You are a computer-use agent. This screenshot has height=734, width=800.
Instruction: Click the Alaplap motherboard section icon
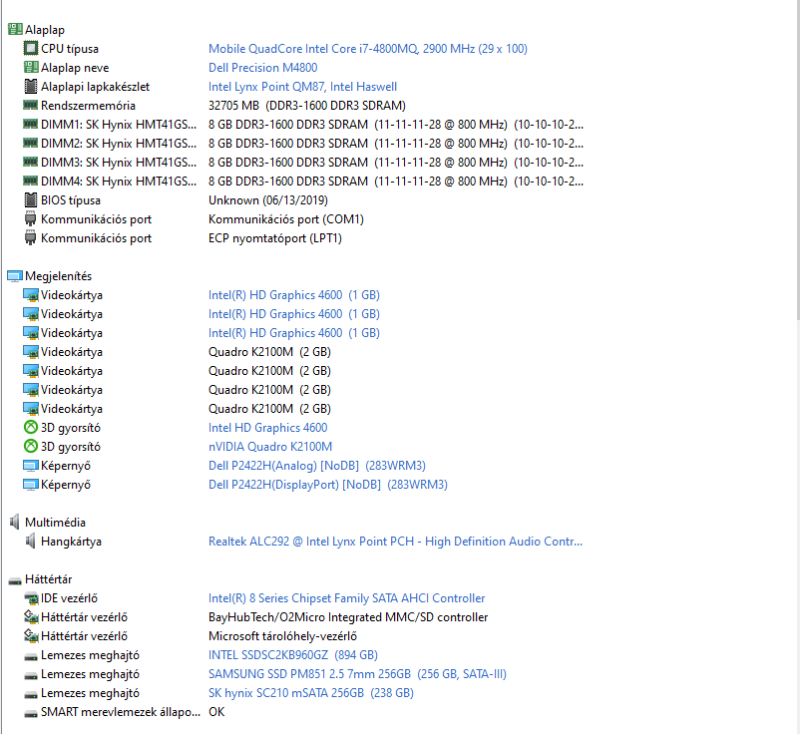(x=15, y=30)
